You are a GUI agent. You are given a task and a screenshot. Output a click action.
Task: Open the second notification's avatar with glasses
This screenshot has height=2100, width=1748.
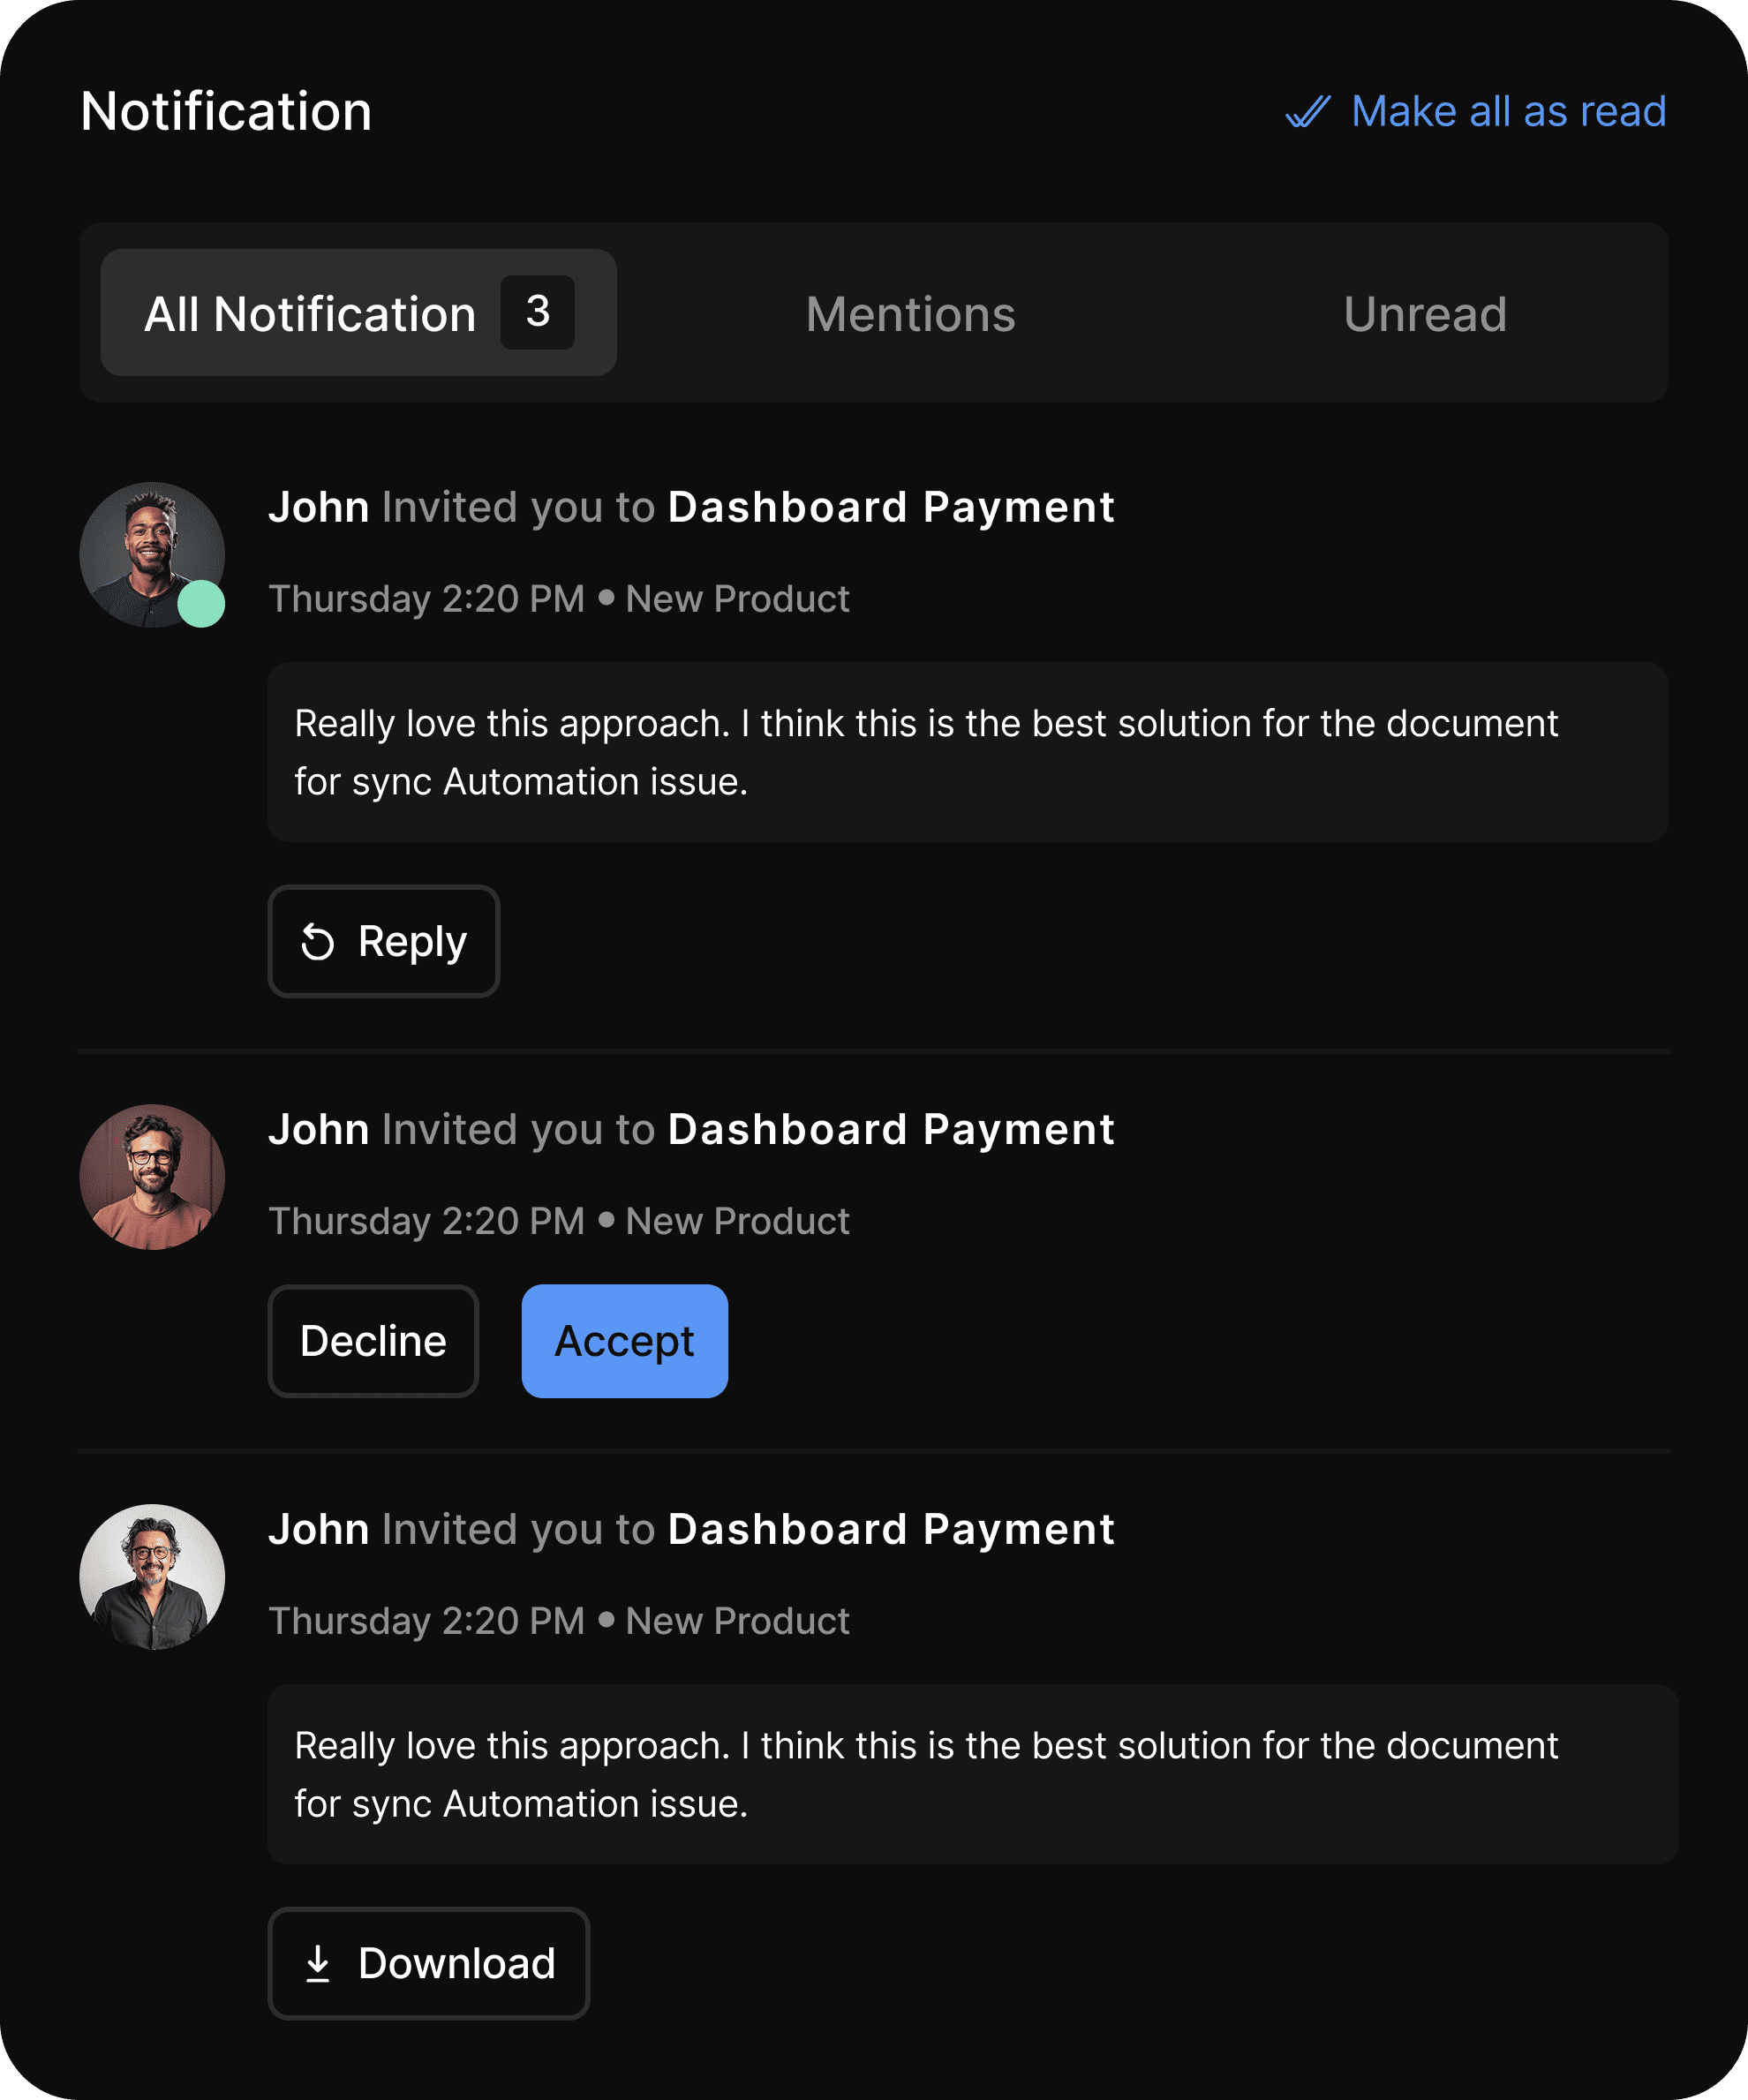(152, 1176)
